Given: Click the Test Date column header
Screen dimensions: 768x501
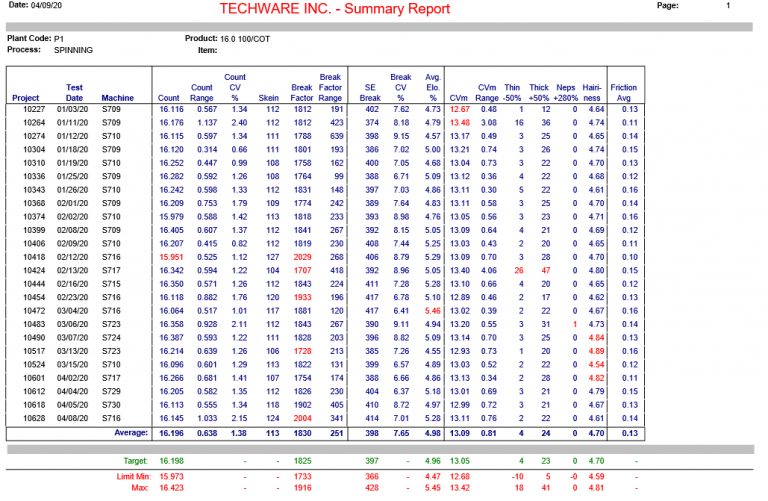Looking at the screenshot, I should [x=74, y=93].
